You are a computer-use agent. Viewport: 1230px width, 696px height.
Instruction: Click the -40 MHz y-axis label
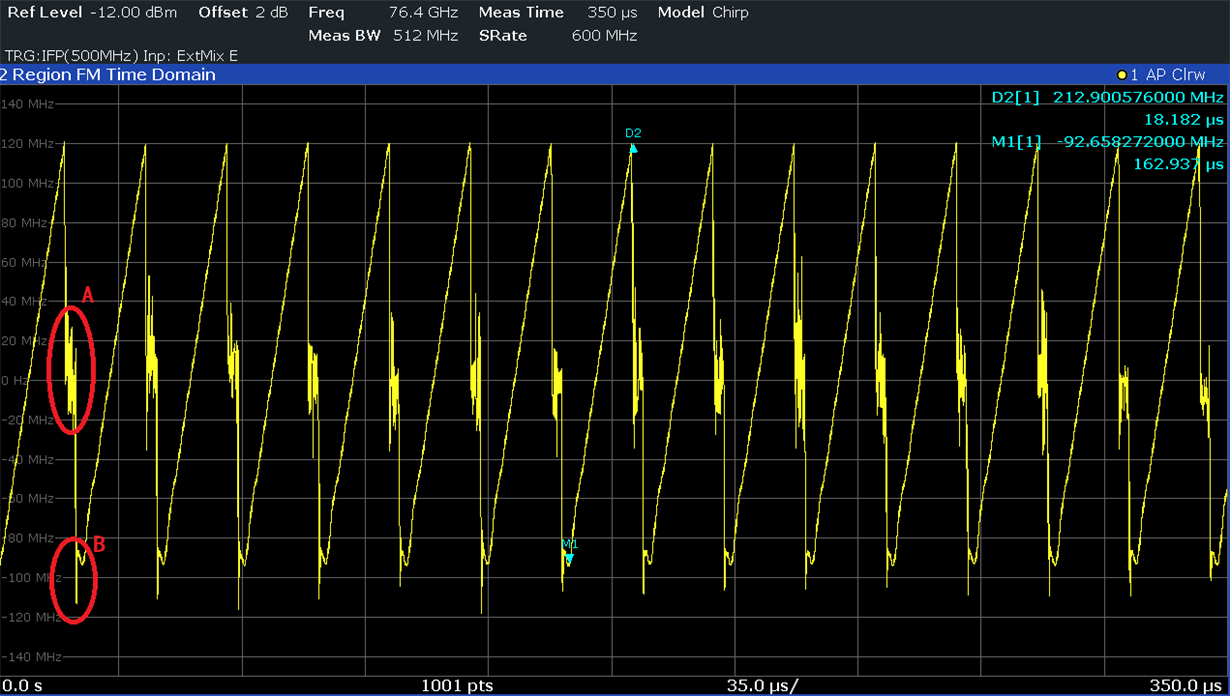28,459
